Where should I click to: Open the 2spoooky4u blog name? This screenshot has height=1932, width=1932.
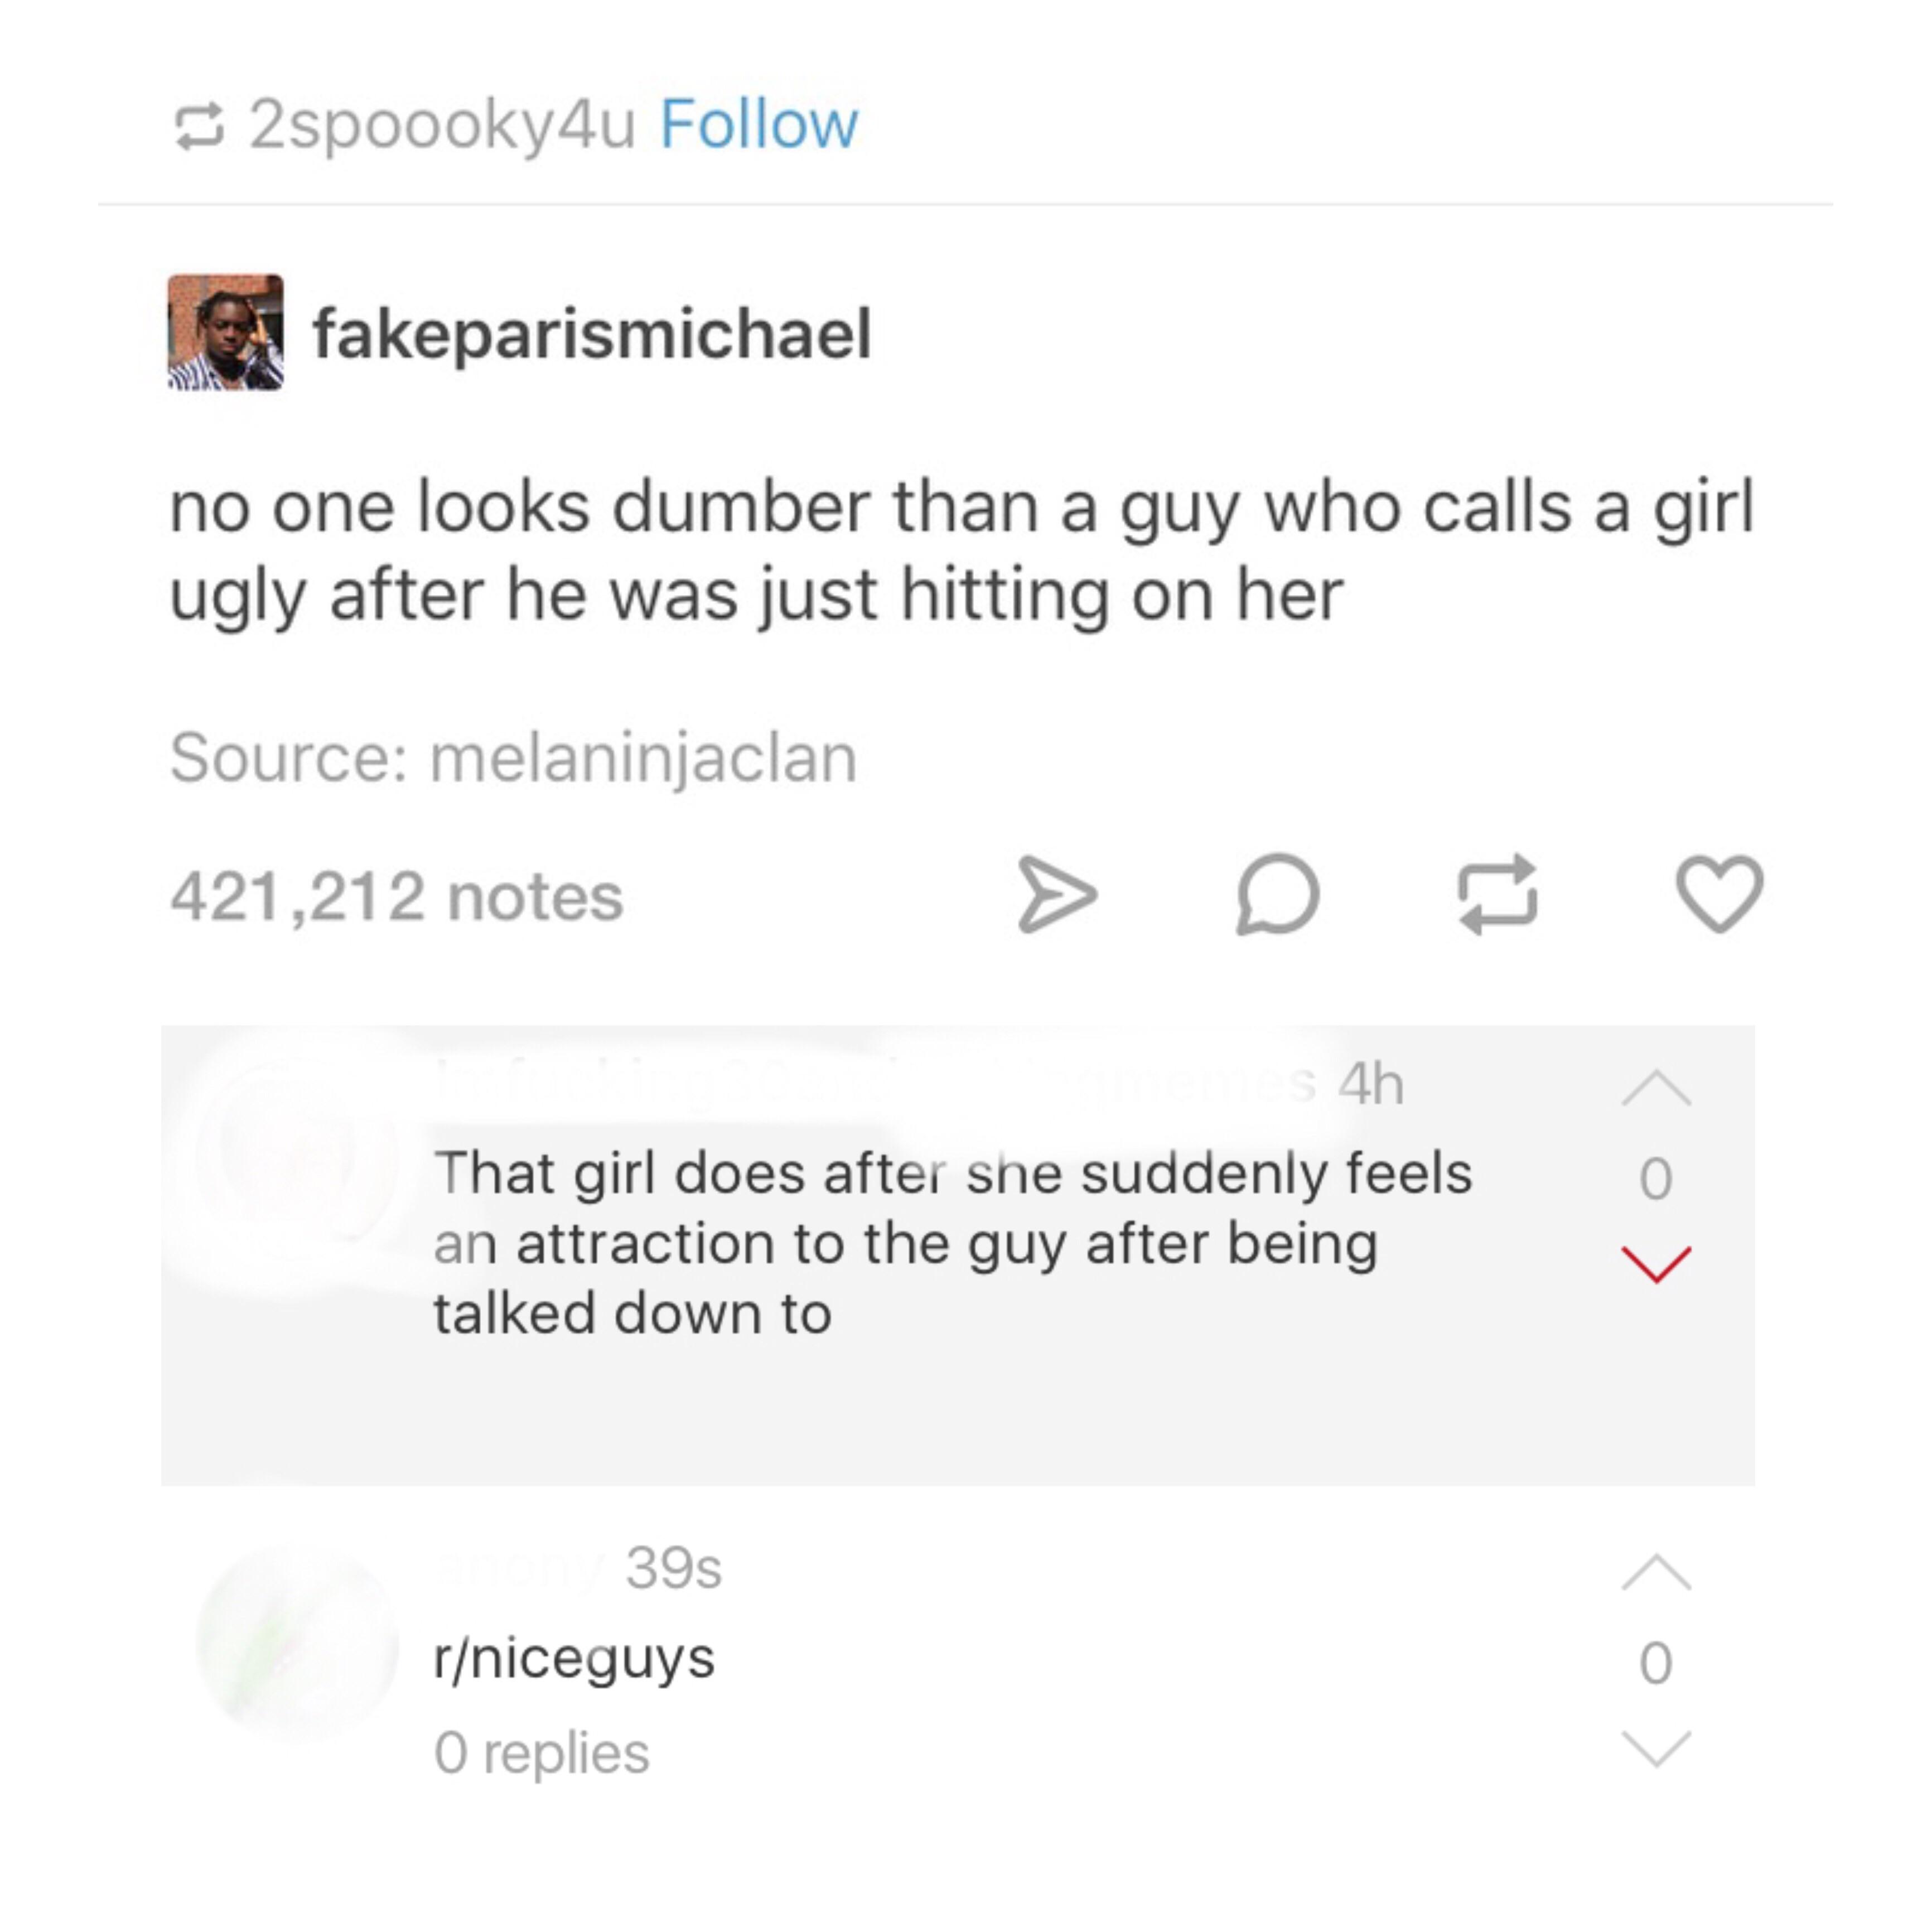pos(442,126)
